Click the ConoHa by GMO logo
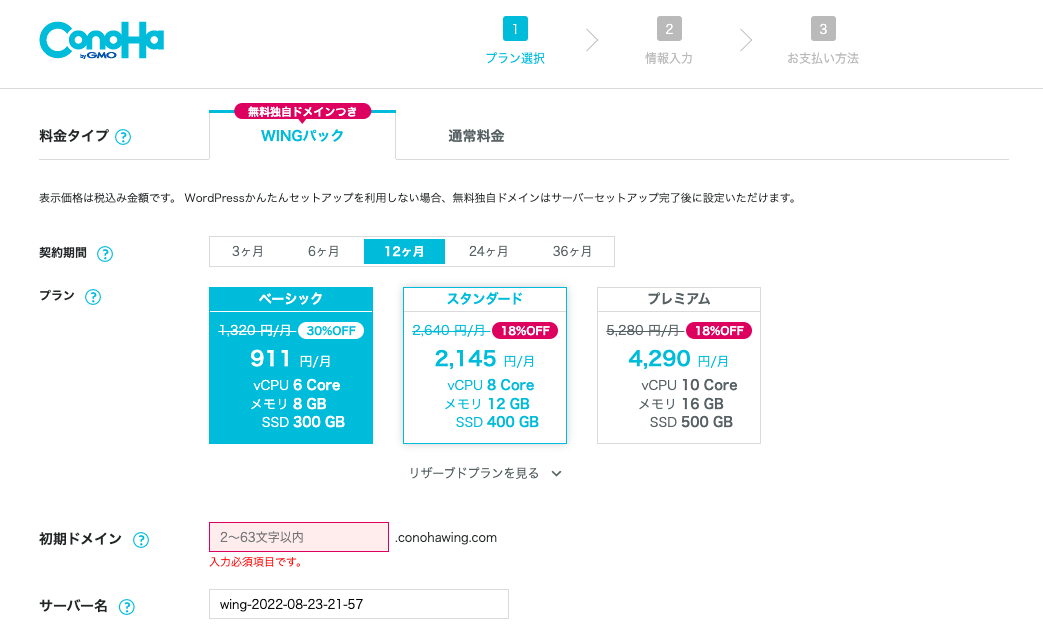 coord(101,42)
